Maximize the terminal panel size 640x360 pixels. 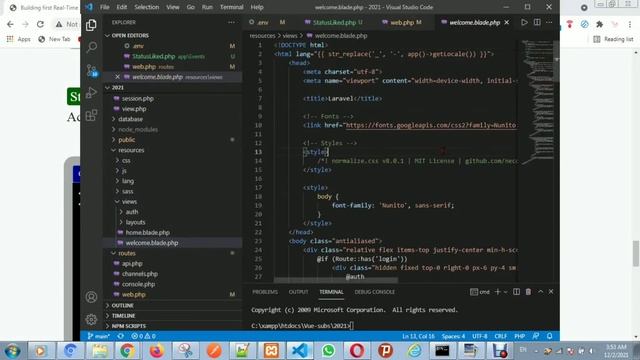tap(540, 292)
